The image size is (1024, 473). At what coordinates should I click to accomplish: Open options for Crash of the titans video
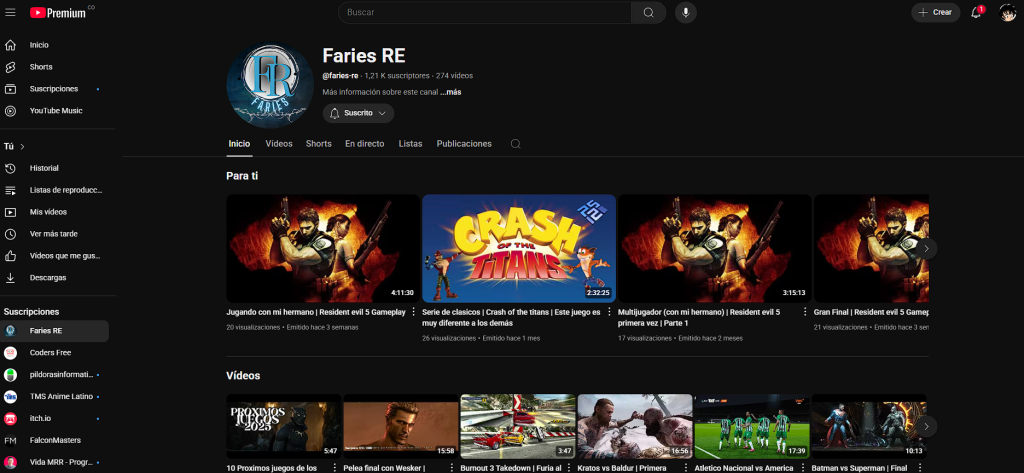click(609, 312)
